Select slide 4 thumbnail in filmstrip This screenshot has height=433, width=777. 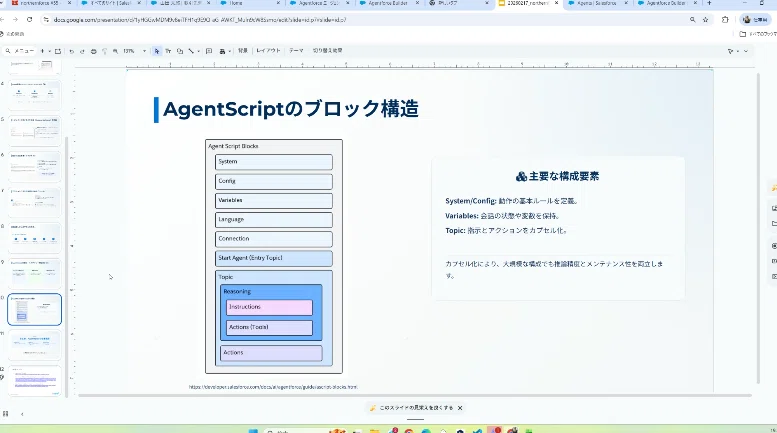tap(34, 95)
